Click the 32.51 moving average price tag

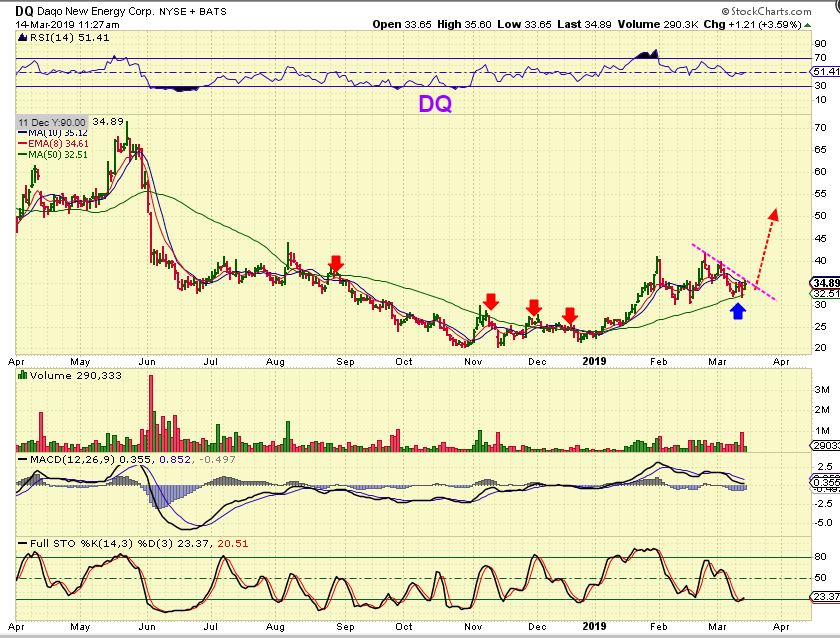click(826, 293)
